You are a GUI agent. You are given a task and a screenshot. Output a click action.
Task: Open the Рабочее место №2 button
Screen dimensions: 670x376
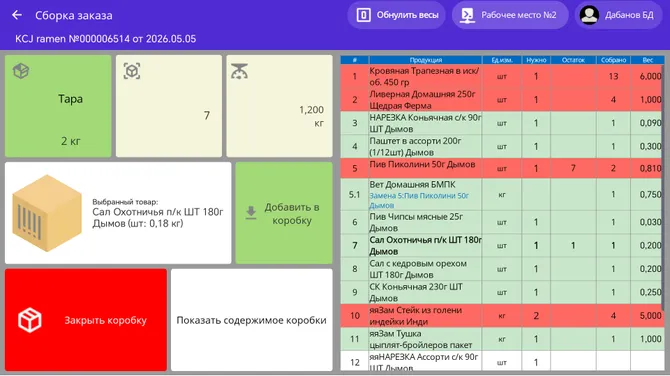(510, 15)
